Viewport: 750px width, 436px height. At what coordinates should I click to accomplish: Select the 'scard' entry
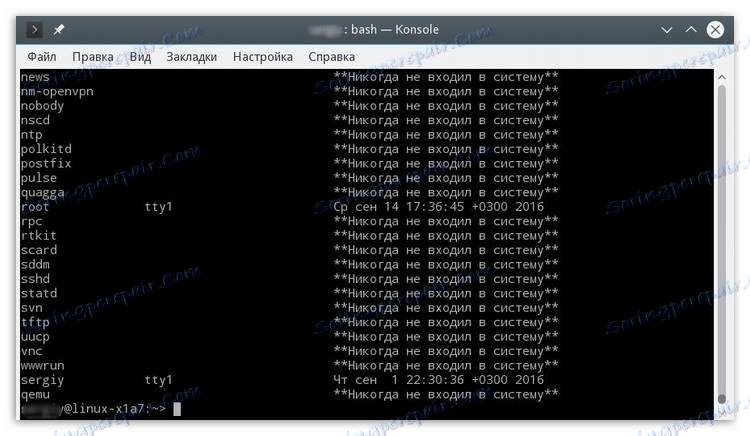[x=39, y=250]
